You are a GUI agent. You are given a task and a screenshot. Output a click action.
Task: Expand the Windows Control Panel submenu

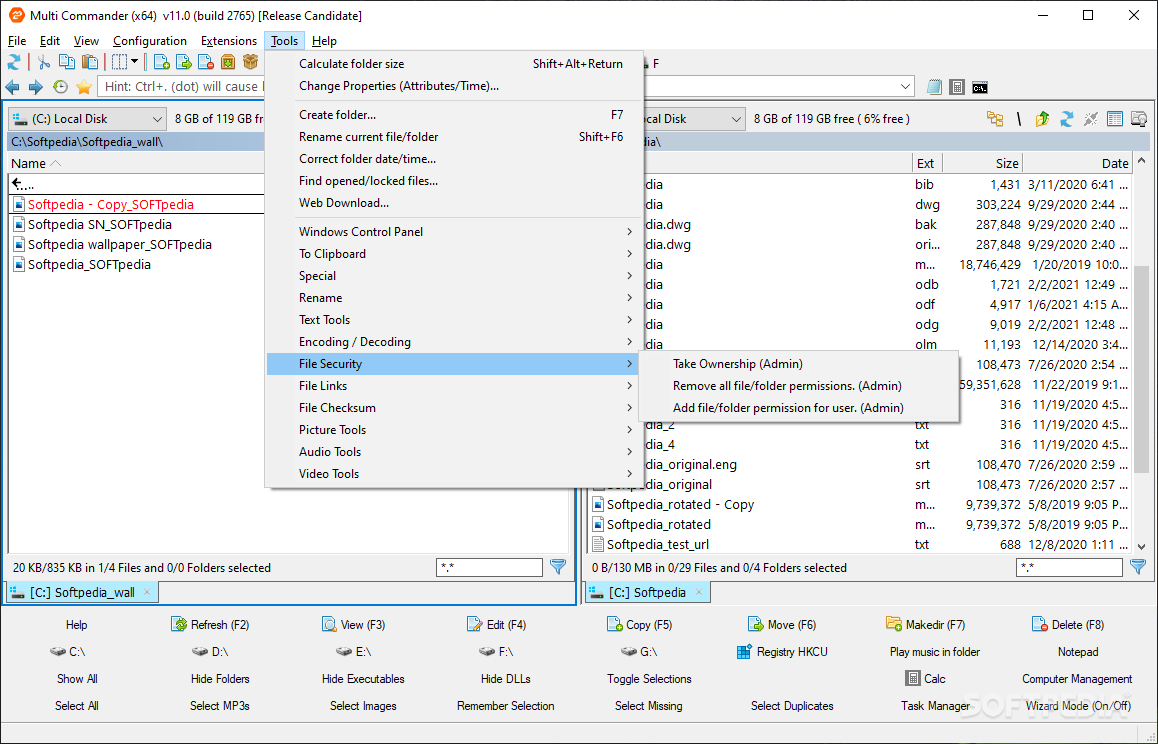pyautogui.click(x=455, y=231)
